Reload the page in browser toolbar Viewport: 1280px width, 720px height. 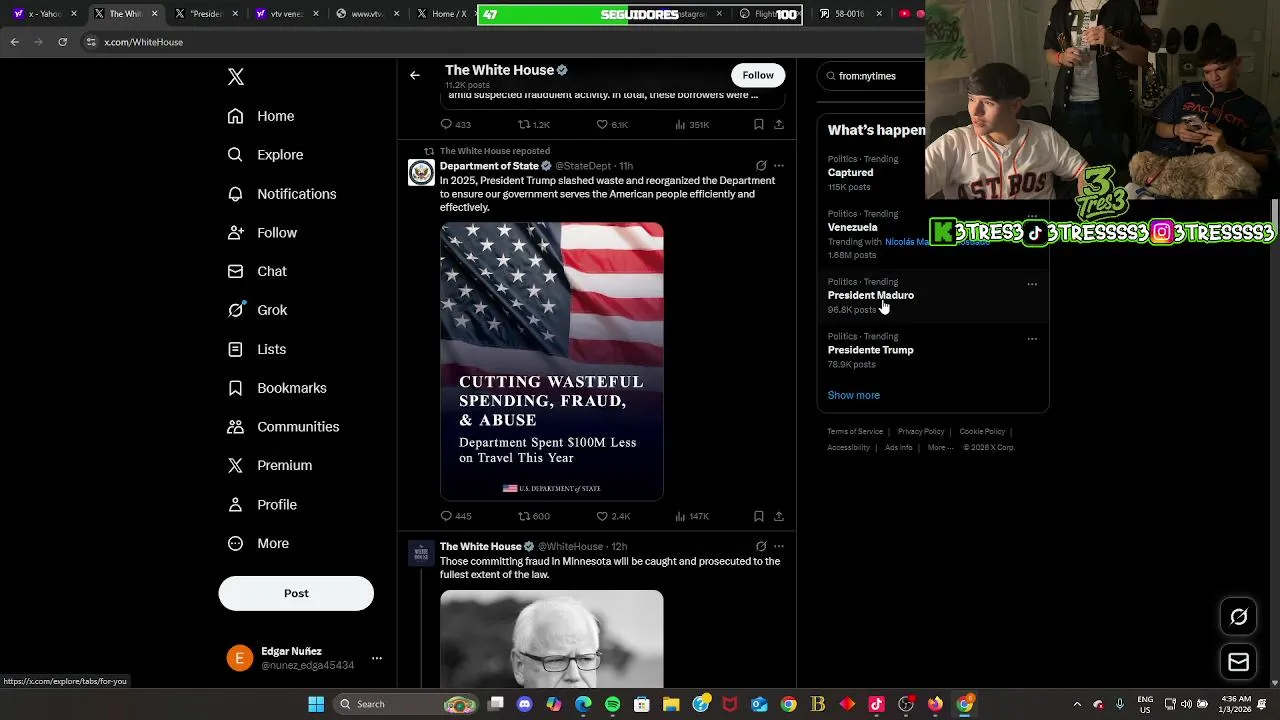62,42
